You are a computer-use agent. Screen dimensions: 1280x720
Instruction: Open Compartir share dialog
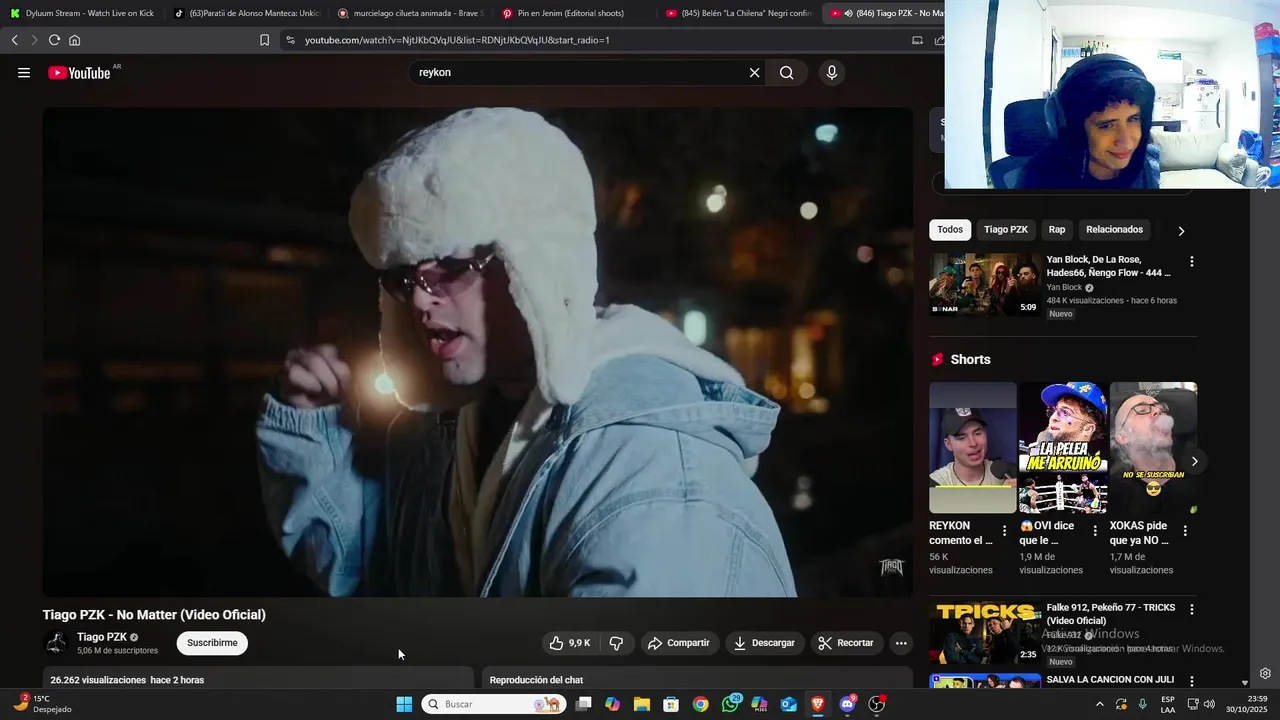(x=679, y=643)
